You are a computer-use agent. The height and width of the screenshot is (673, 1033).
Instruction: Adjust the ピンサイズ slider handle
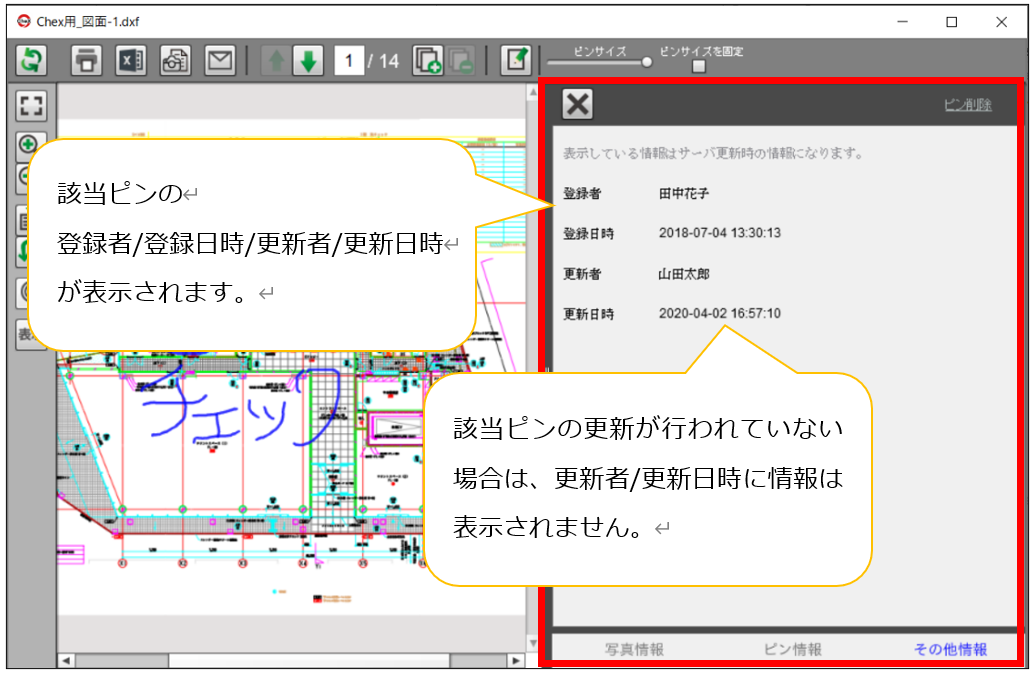(646, 62)
